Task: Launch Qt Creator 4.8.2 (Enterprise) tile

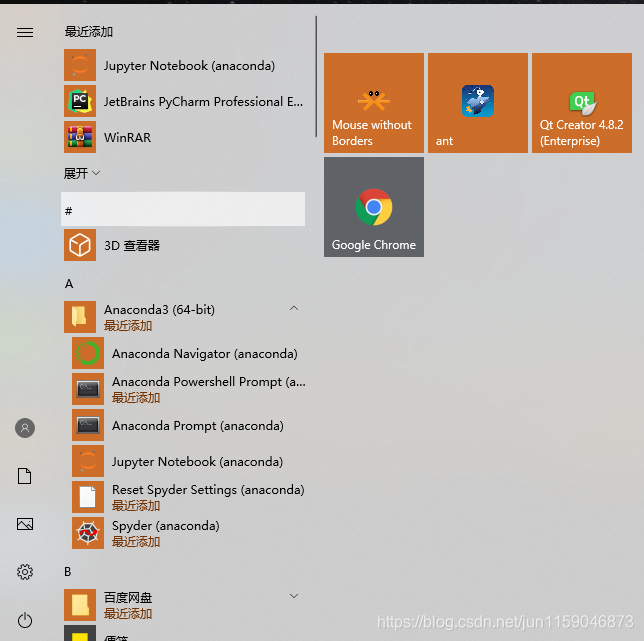Action: pyautogui.click(x=582, y=103)
